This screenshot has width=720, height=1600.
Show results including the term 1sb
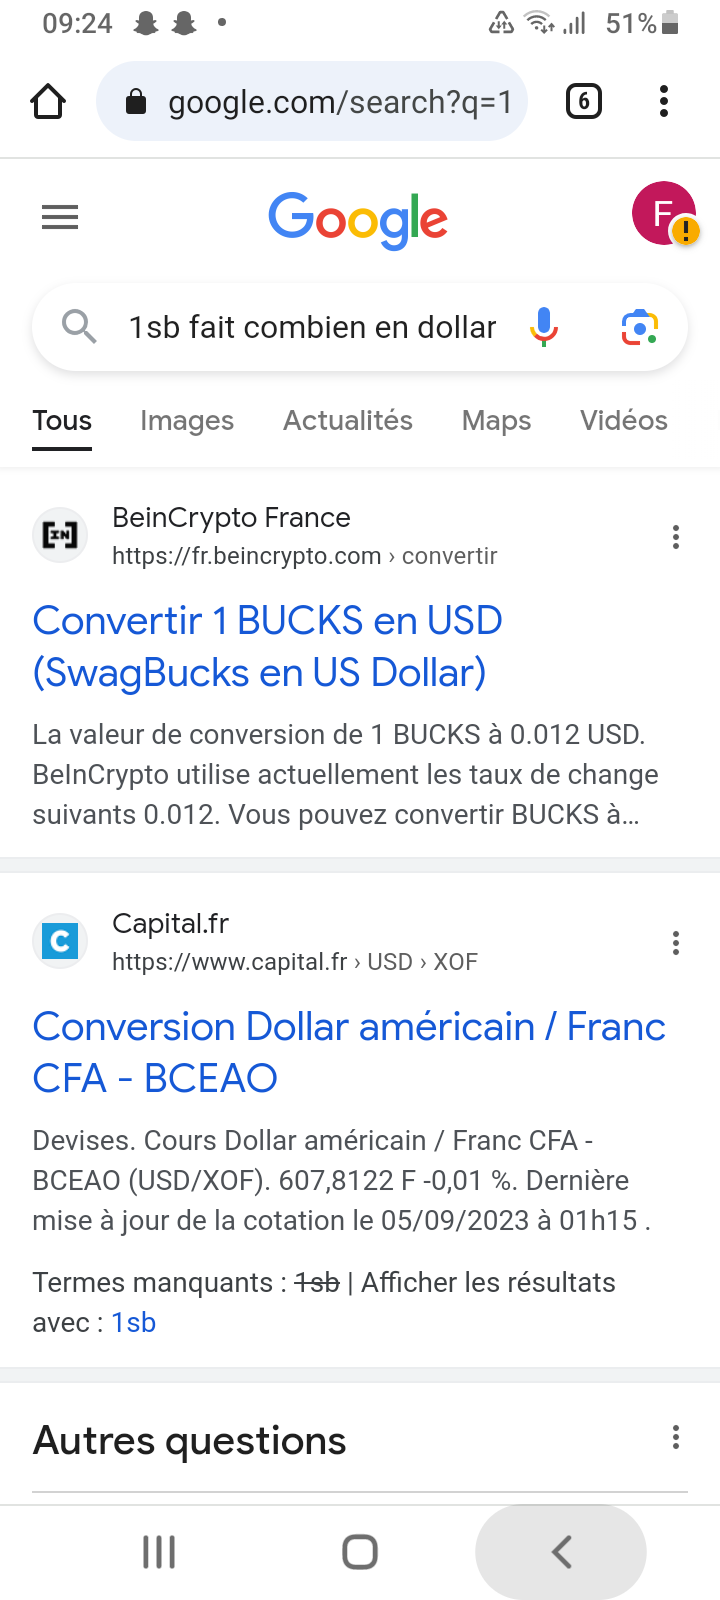tap(134, 1323)
